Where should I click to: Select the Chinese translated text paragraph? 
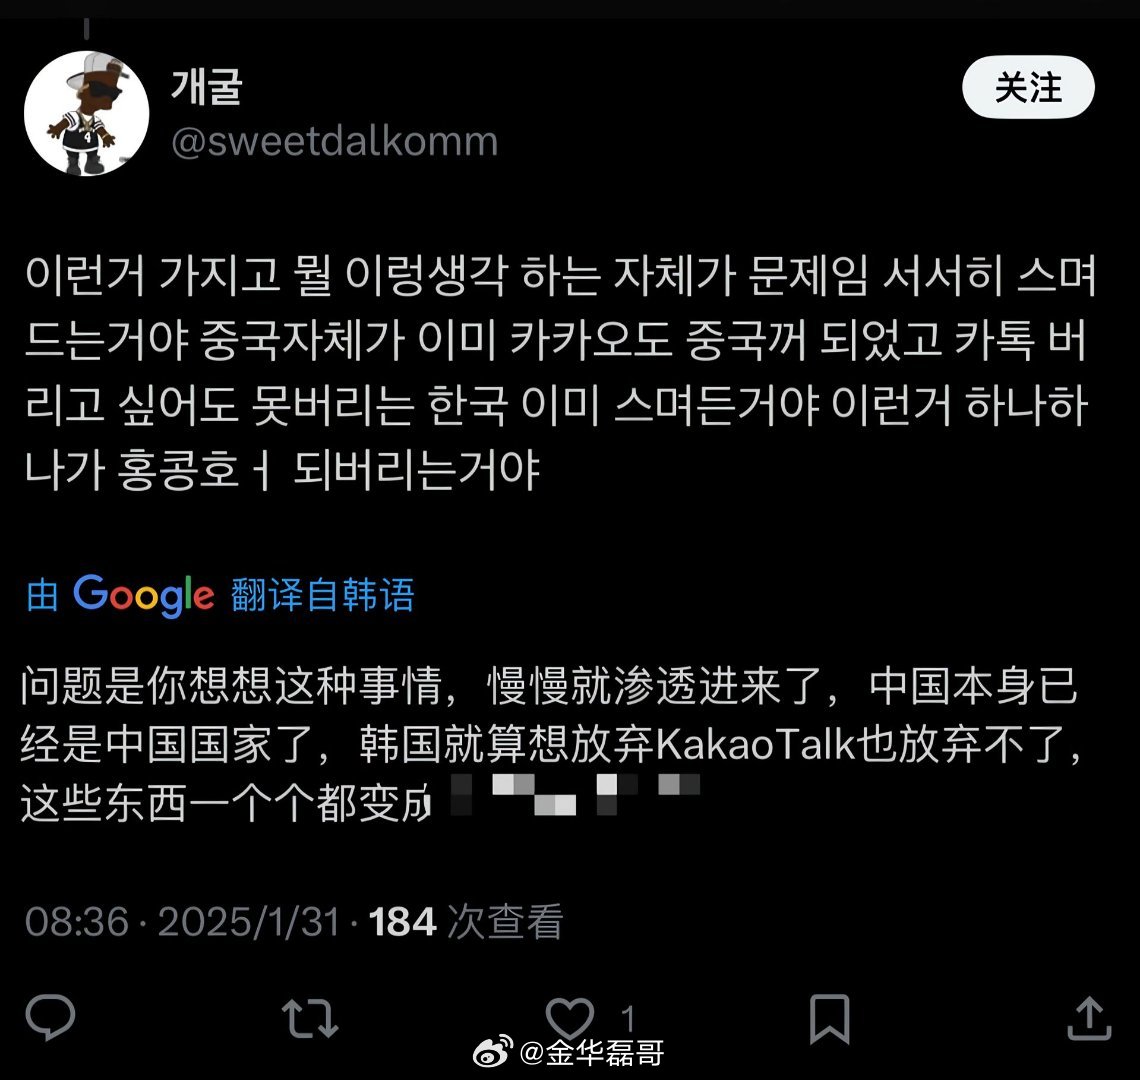550,744
